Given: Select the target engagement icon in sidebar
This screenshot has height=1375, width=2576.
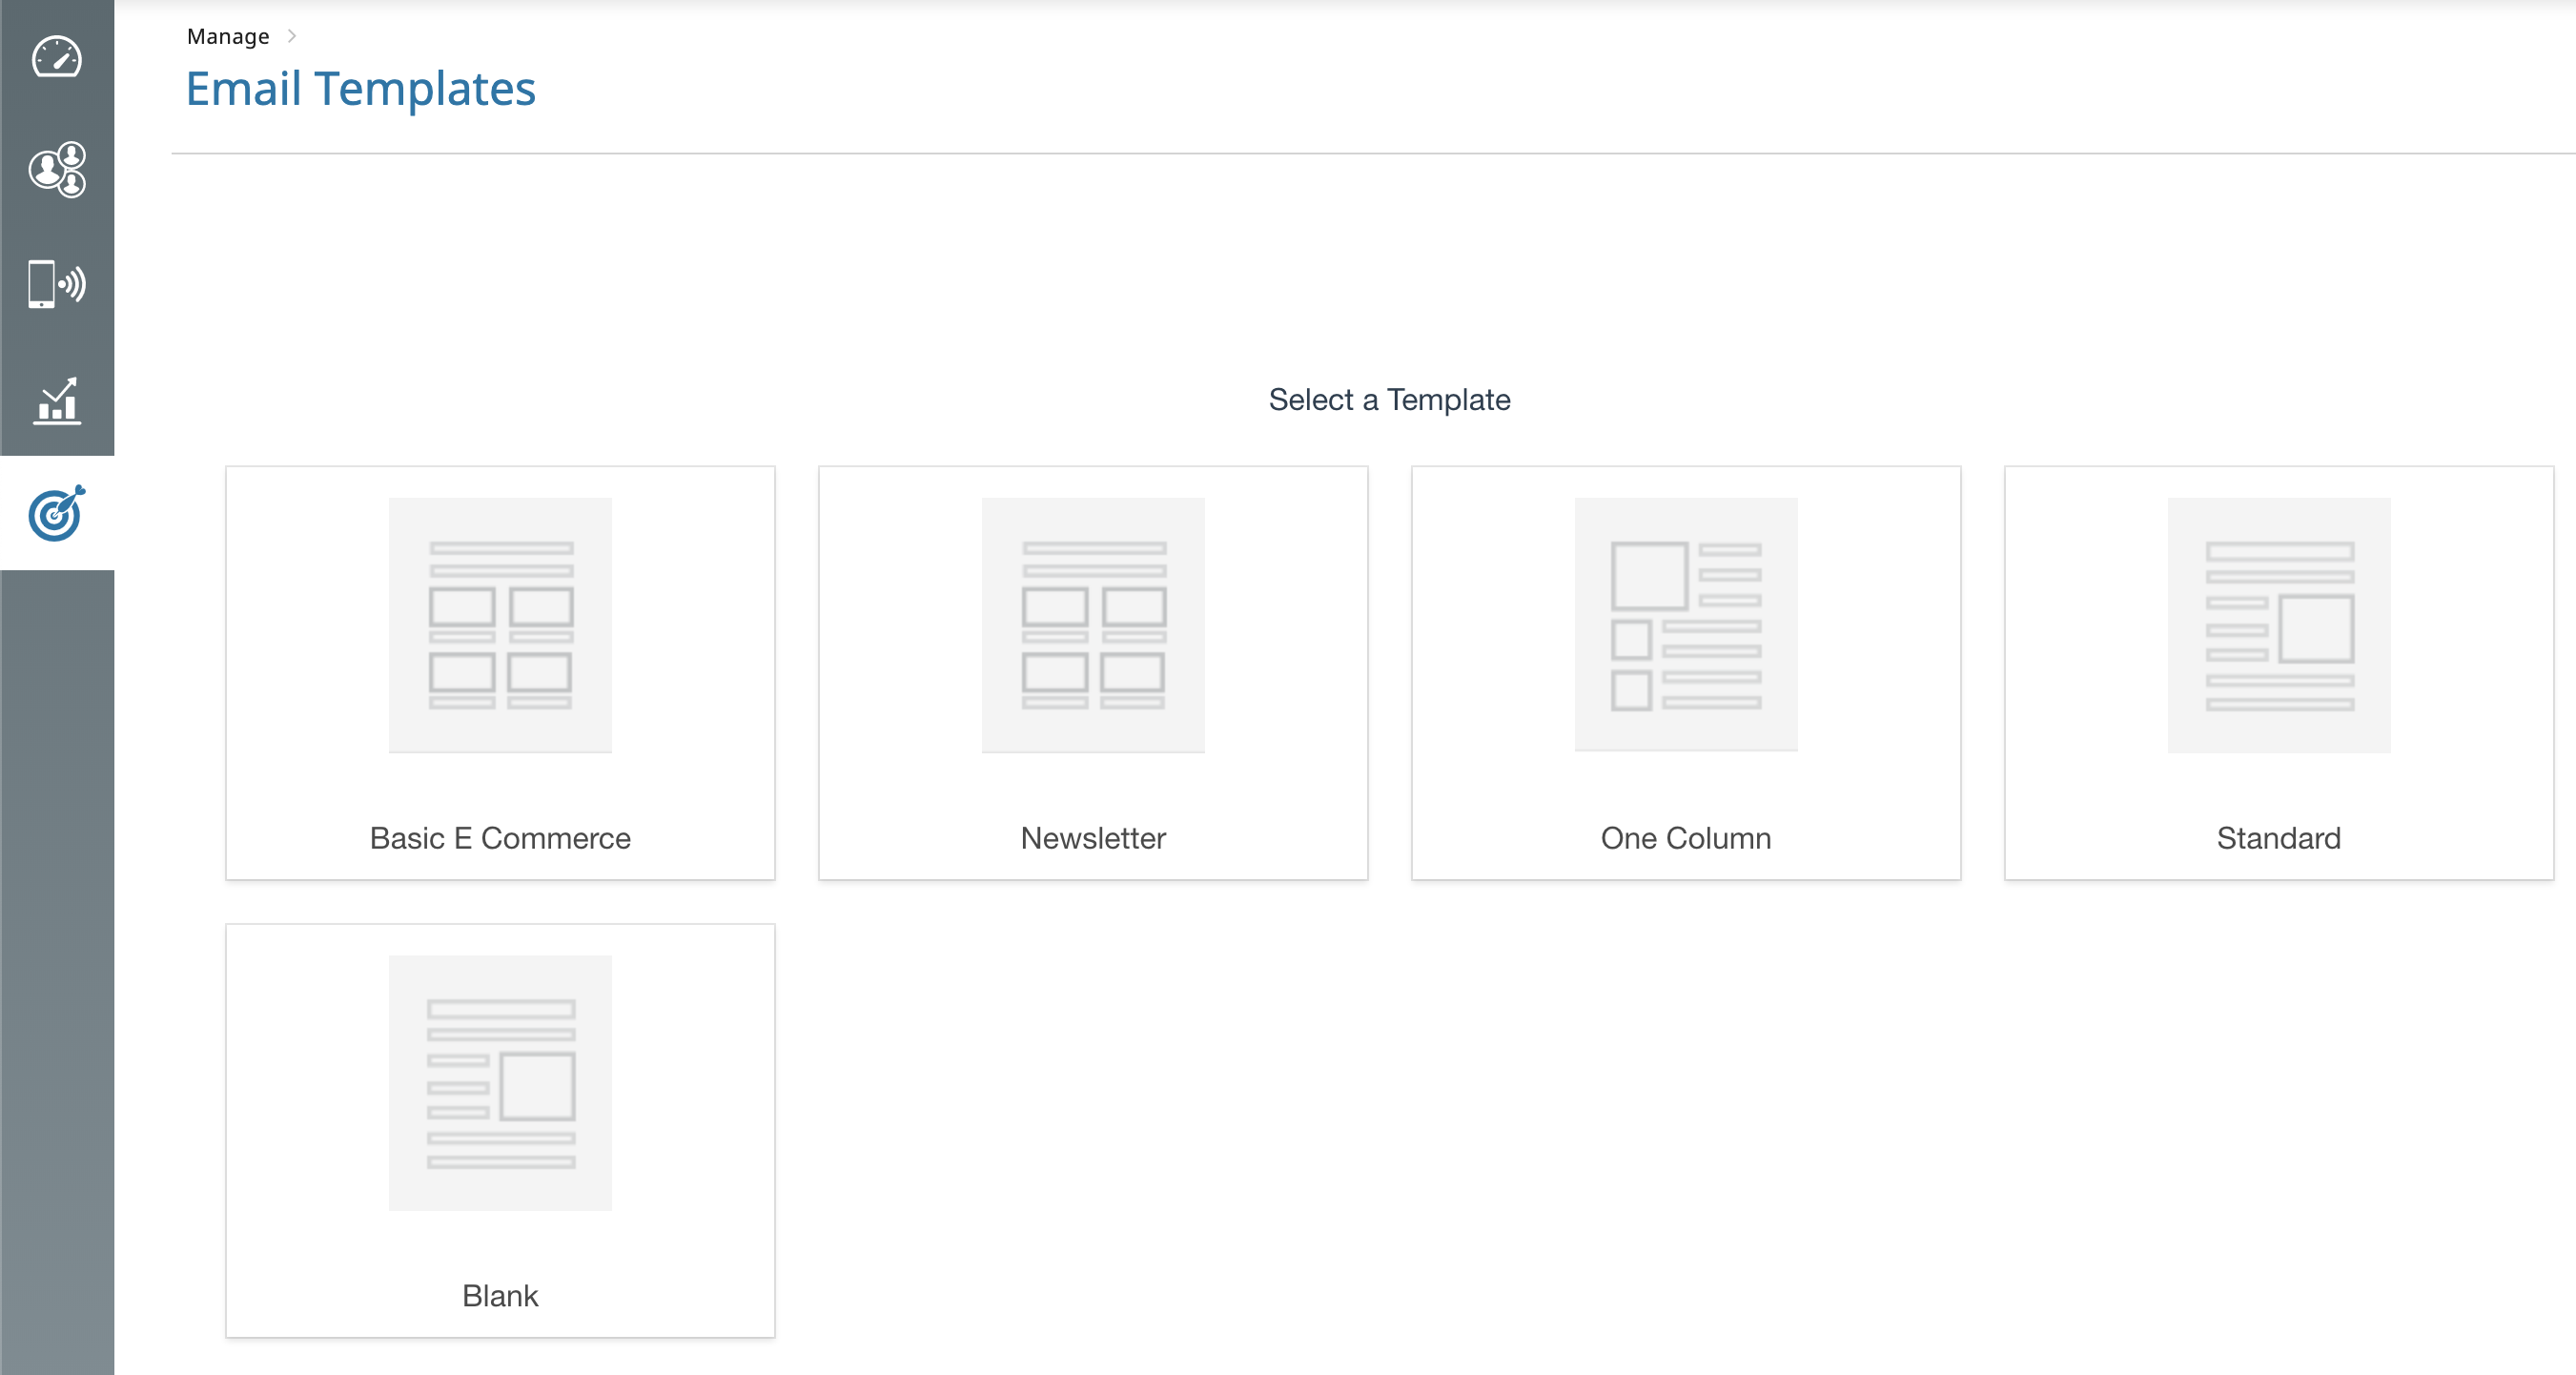Looking at the screenshot, I should point(57,513).
